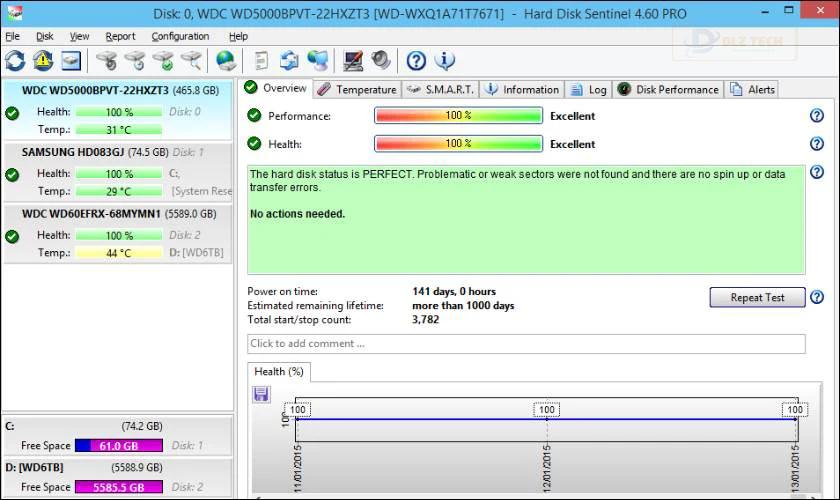The height and width of the screenshot is (500, 840).
Task: Click the 44 °C temperature bar
Action: [x=118, y=252]
